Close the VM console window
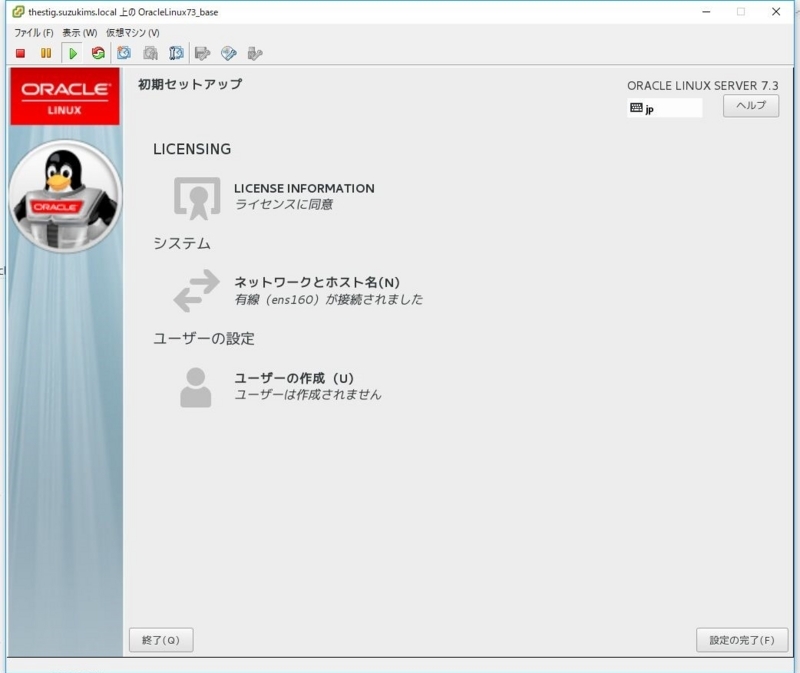This screenshot has width=800, height=673. click(776, 12)
